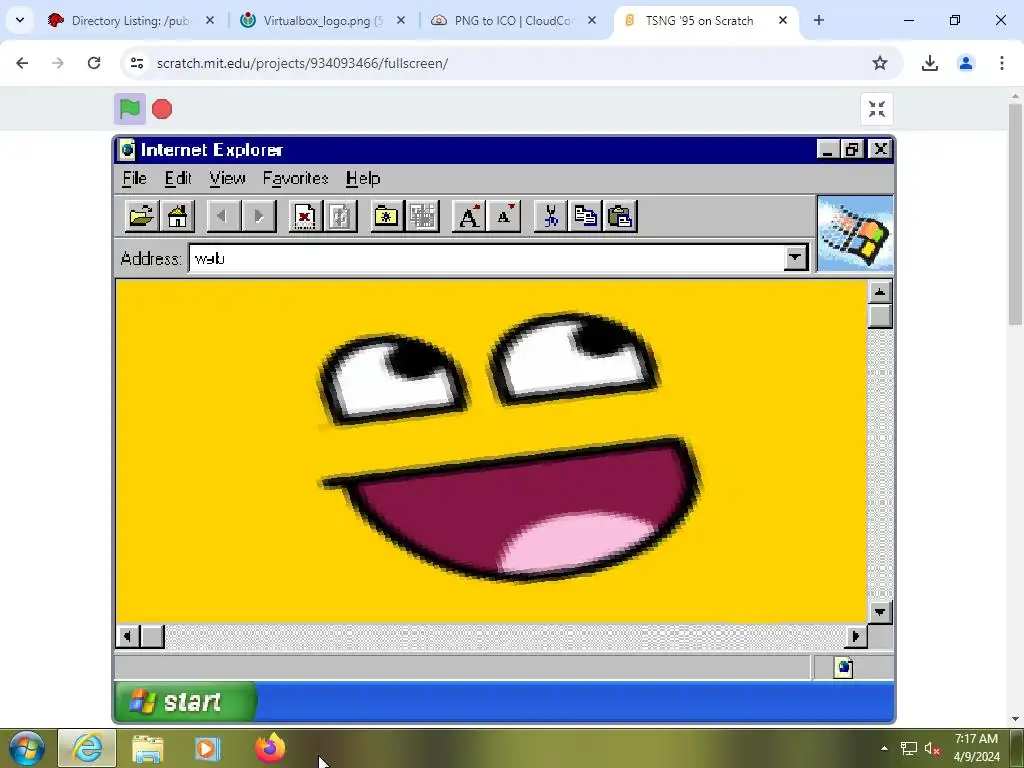Decrease font size with small A icon
The image size is (1024, 768).
pyautogui.click(x=504, y=216)
